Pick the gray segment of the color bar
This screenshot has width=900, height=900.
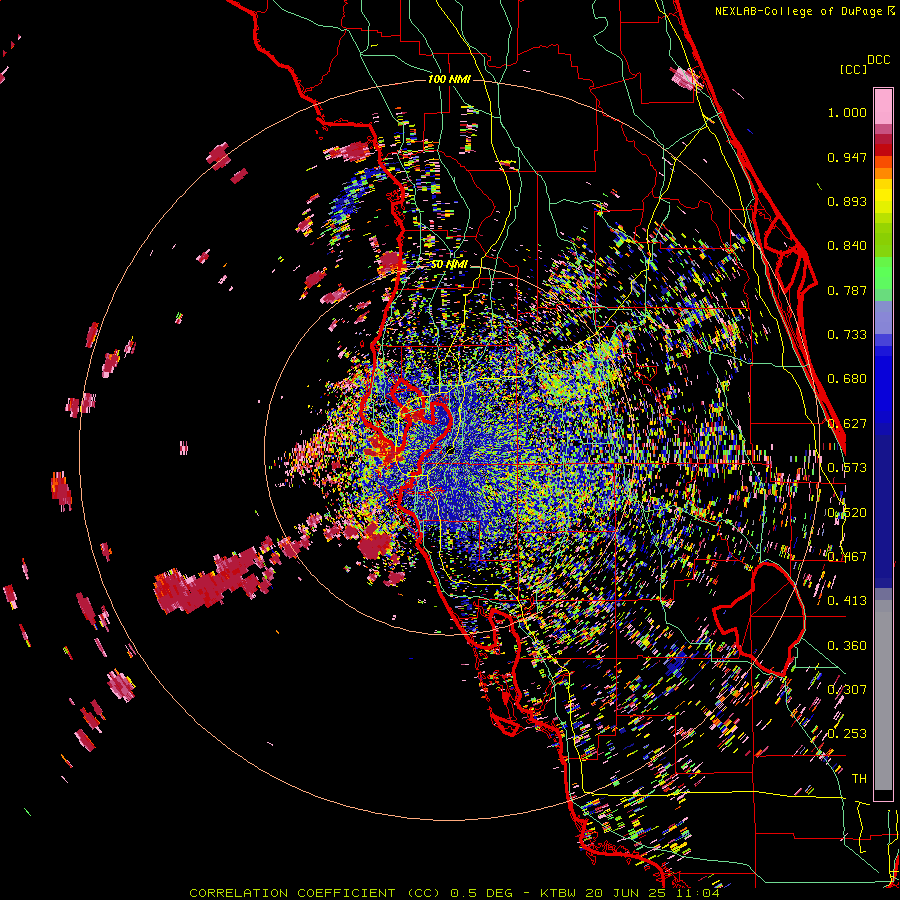[x=883, y=695]
